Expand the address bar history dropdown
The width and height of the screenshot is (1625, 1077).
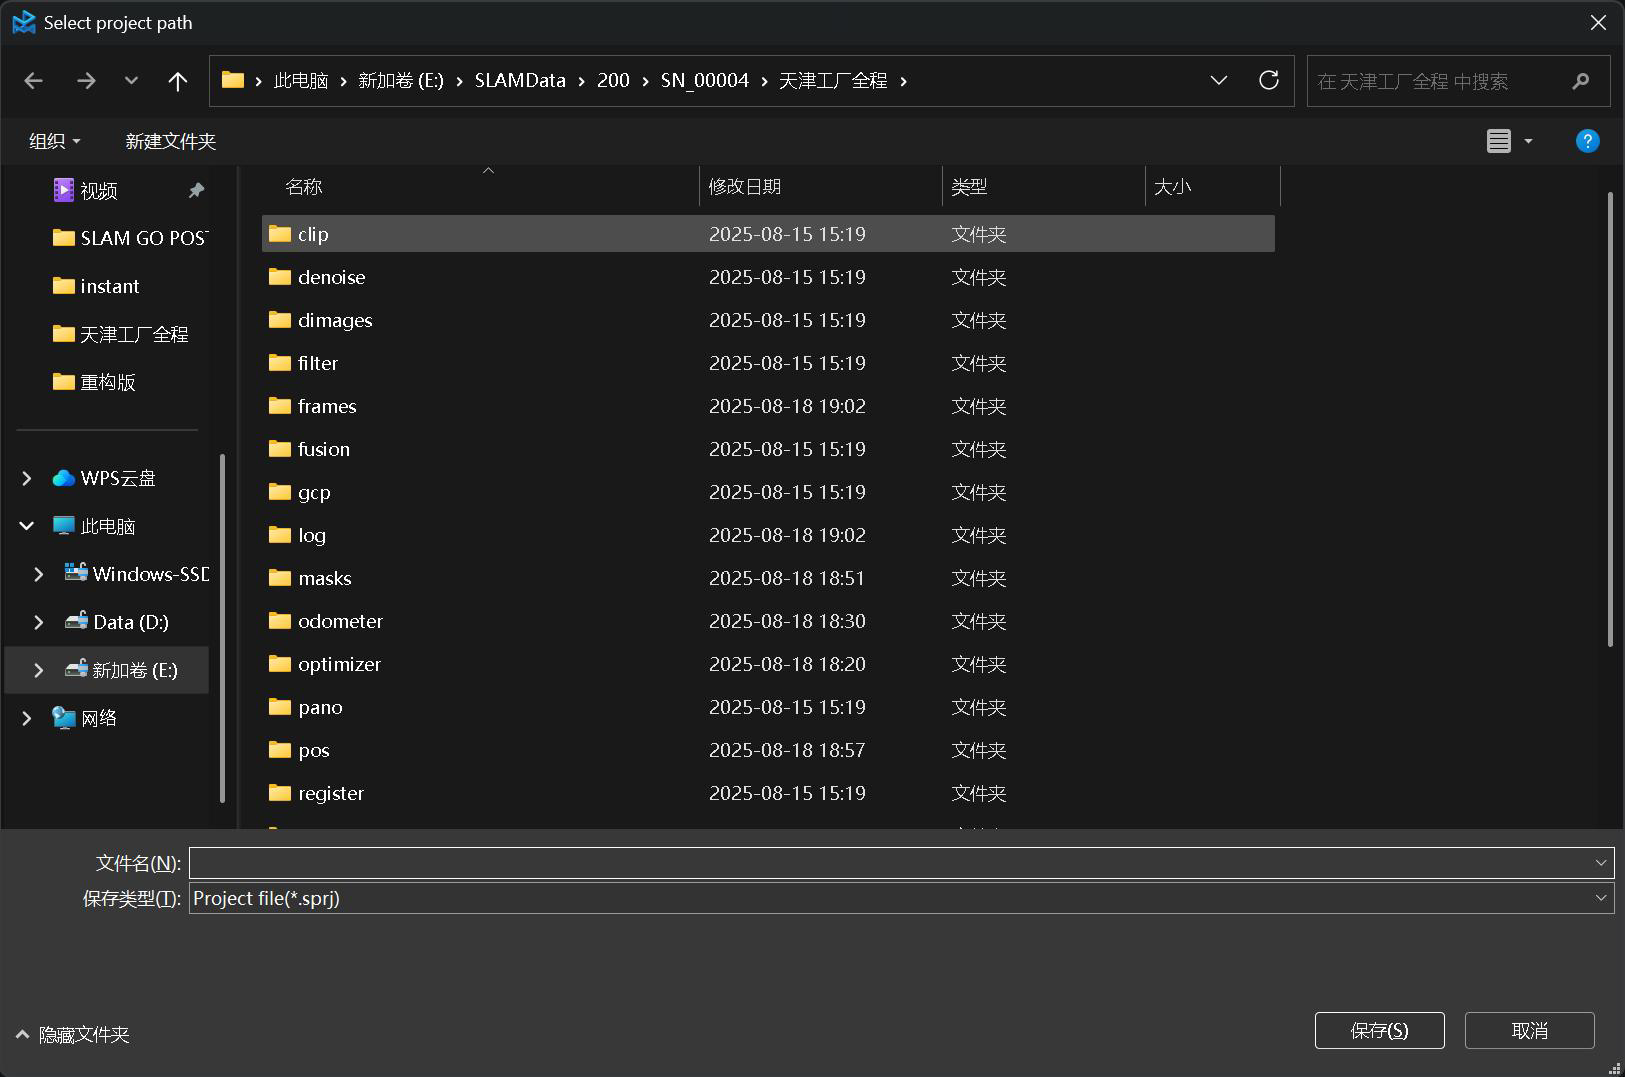tap(1219, 81)
